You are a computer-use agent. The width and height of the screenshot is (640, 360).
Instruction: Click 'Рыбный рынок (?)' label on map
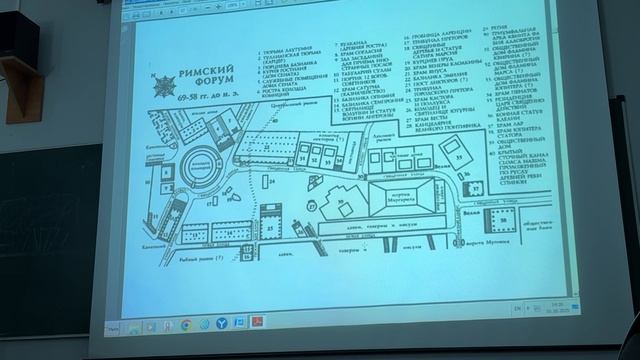click(201, 258)
